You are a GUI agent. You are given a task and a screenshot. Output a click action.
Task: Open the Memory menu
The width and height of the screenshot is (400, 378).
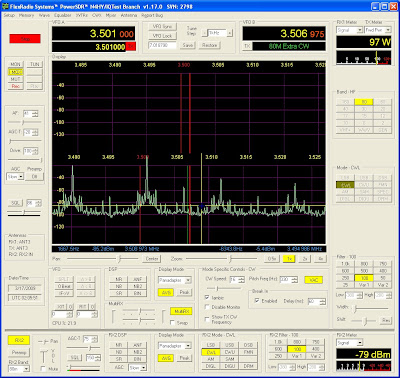coord(26,15)
